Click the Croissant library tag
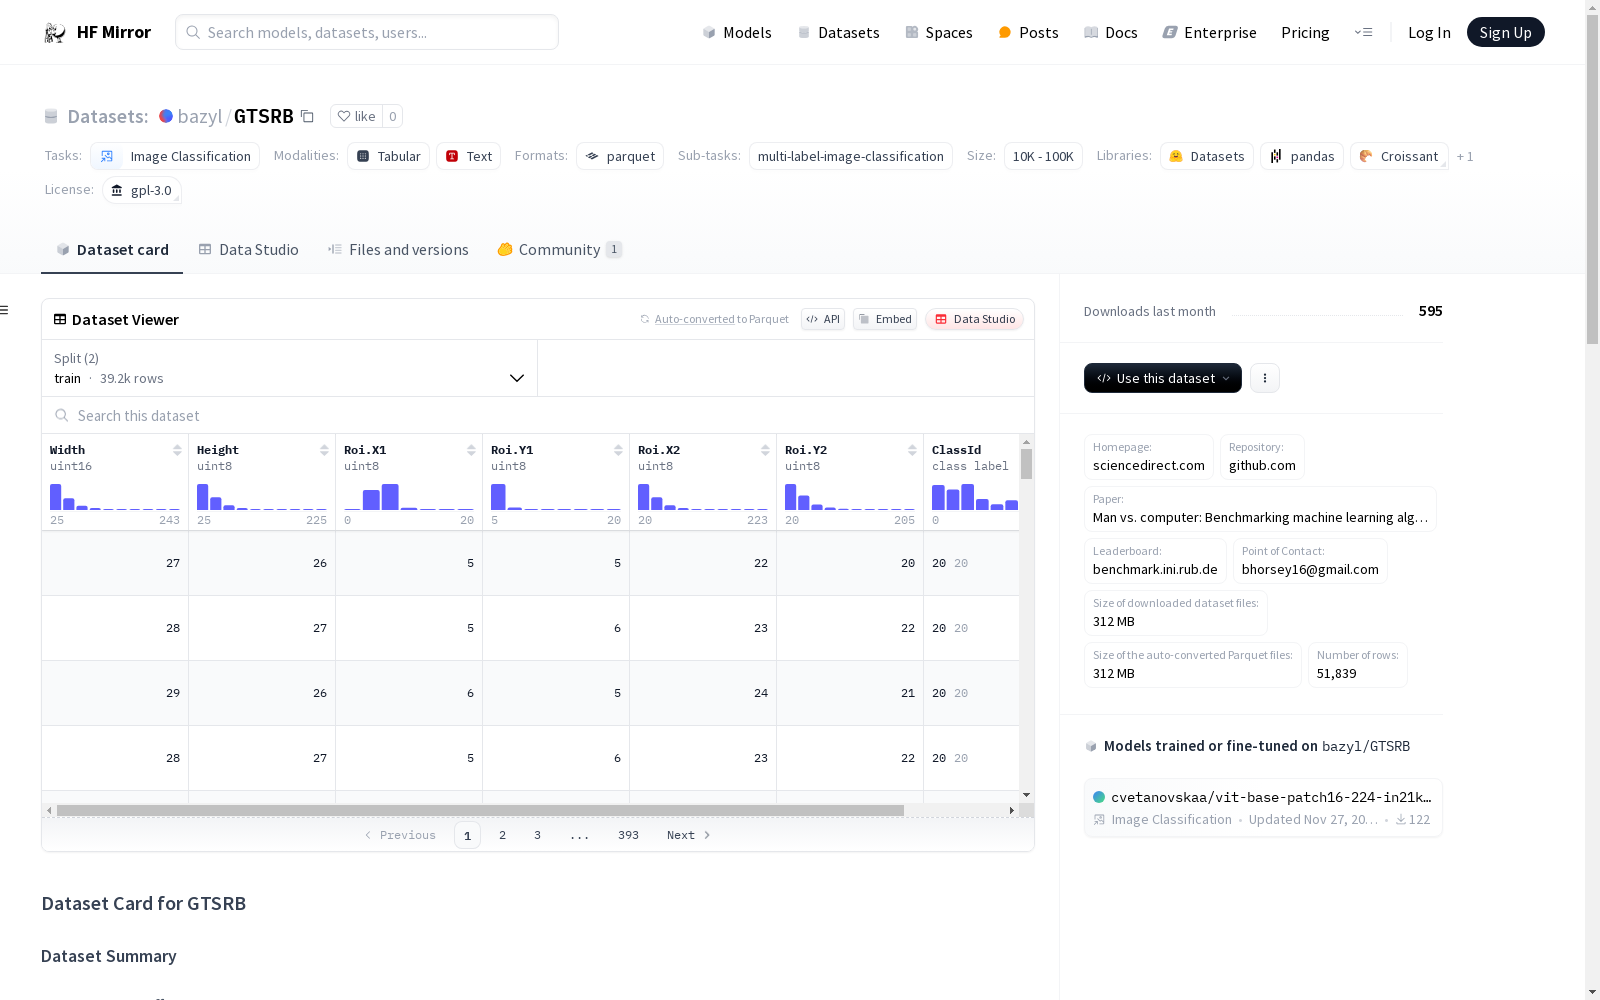The height and width of the screenshot is (1000, 1600). [1399, 156]
